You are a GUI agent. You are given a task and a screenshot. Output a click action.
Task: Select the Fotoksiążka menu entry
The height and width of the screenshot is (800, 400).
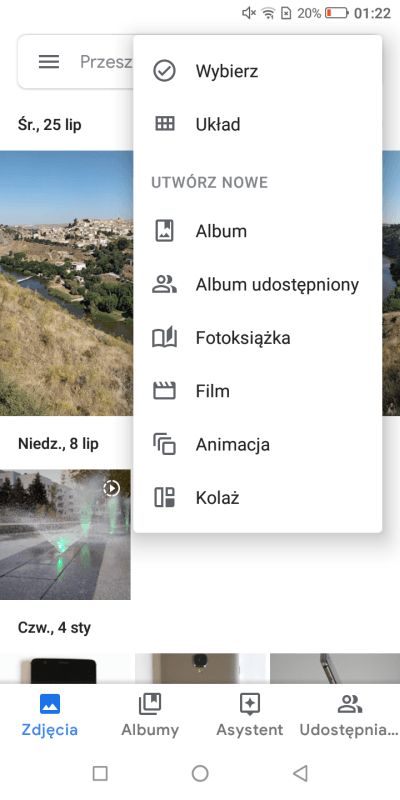[x=258, y=338]
